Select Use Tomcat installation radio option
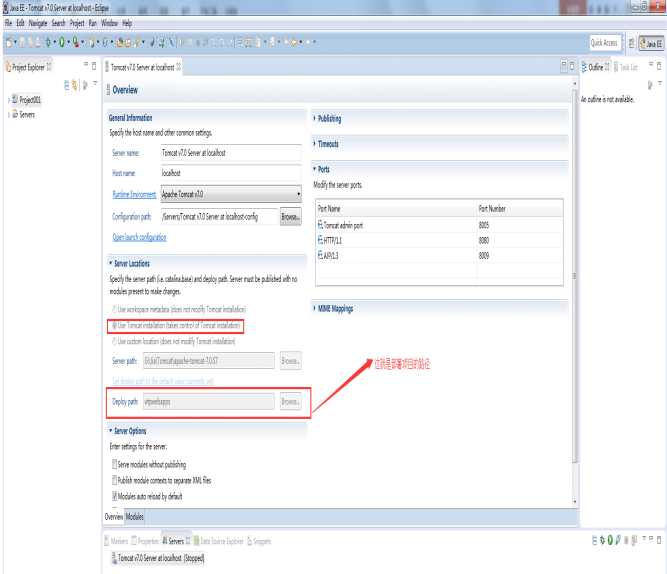 click(x=114, y=326)
